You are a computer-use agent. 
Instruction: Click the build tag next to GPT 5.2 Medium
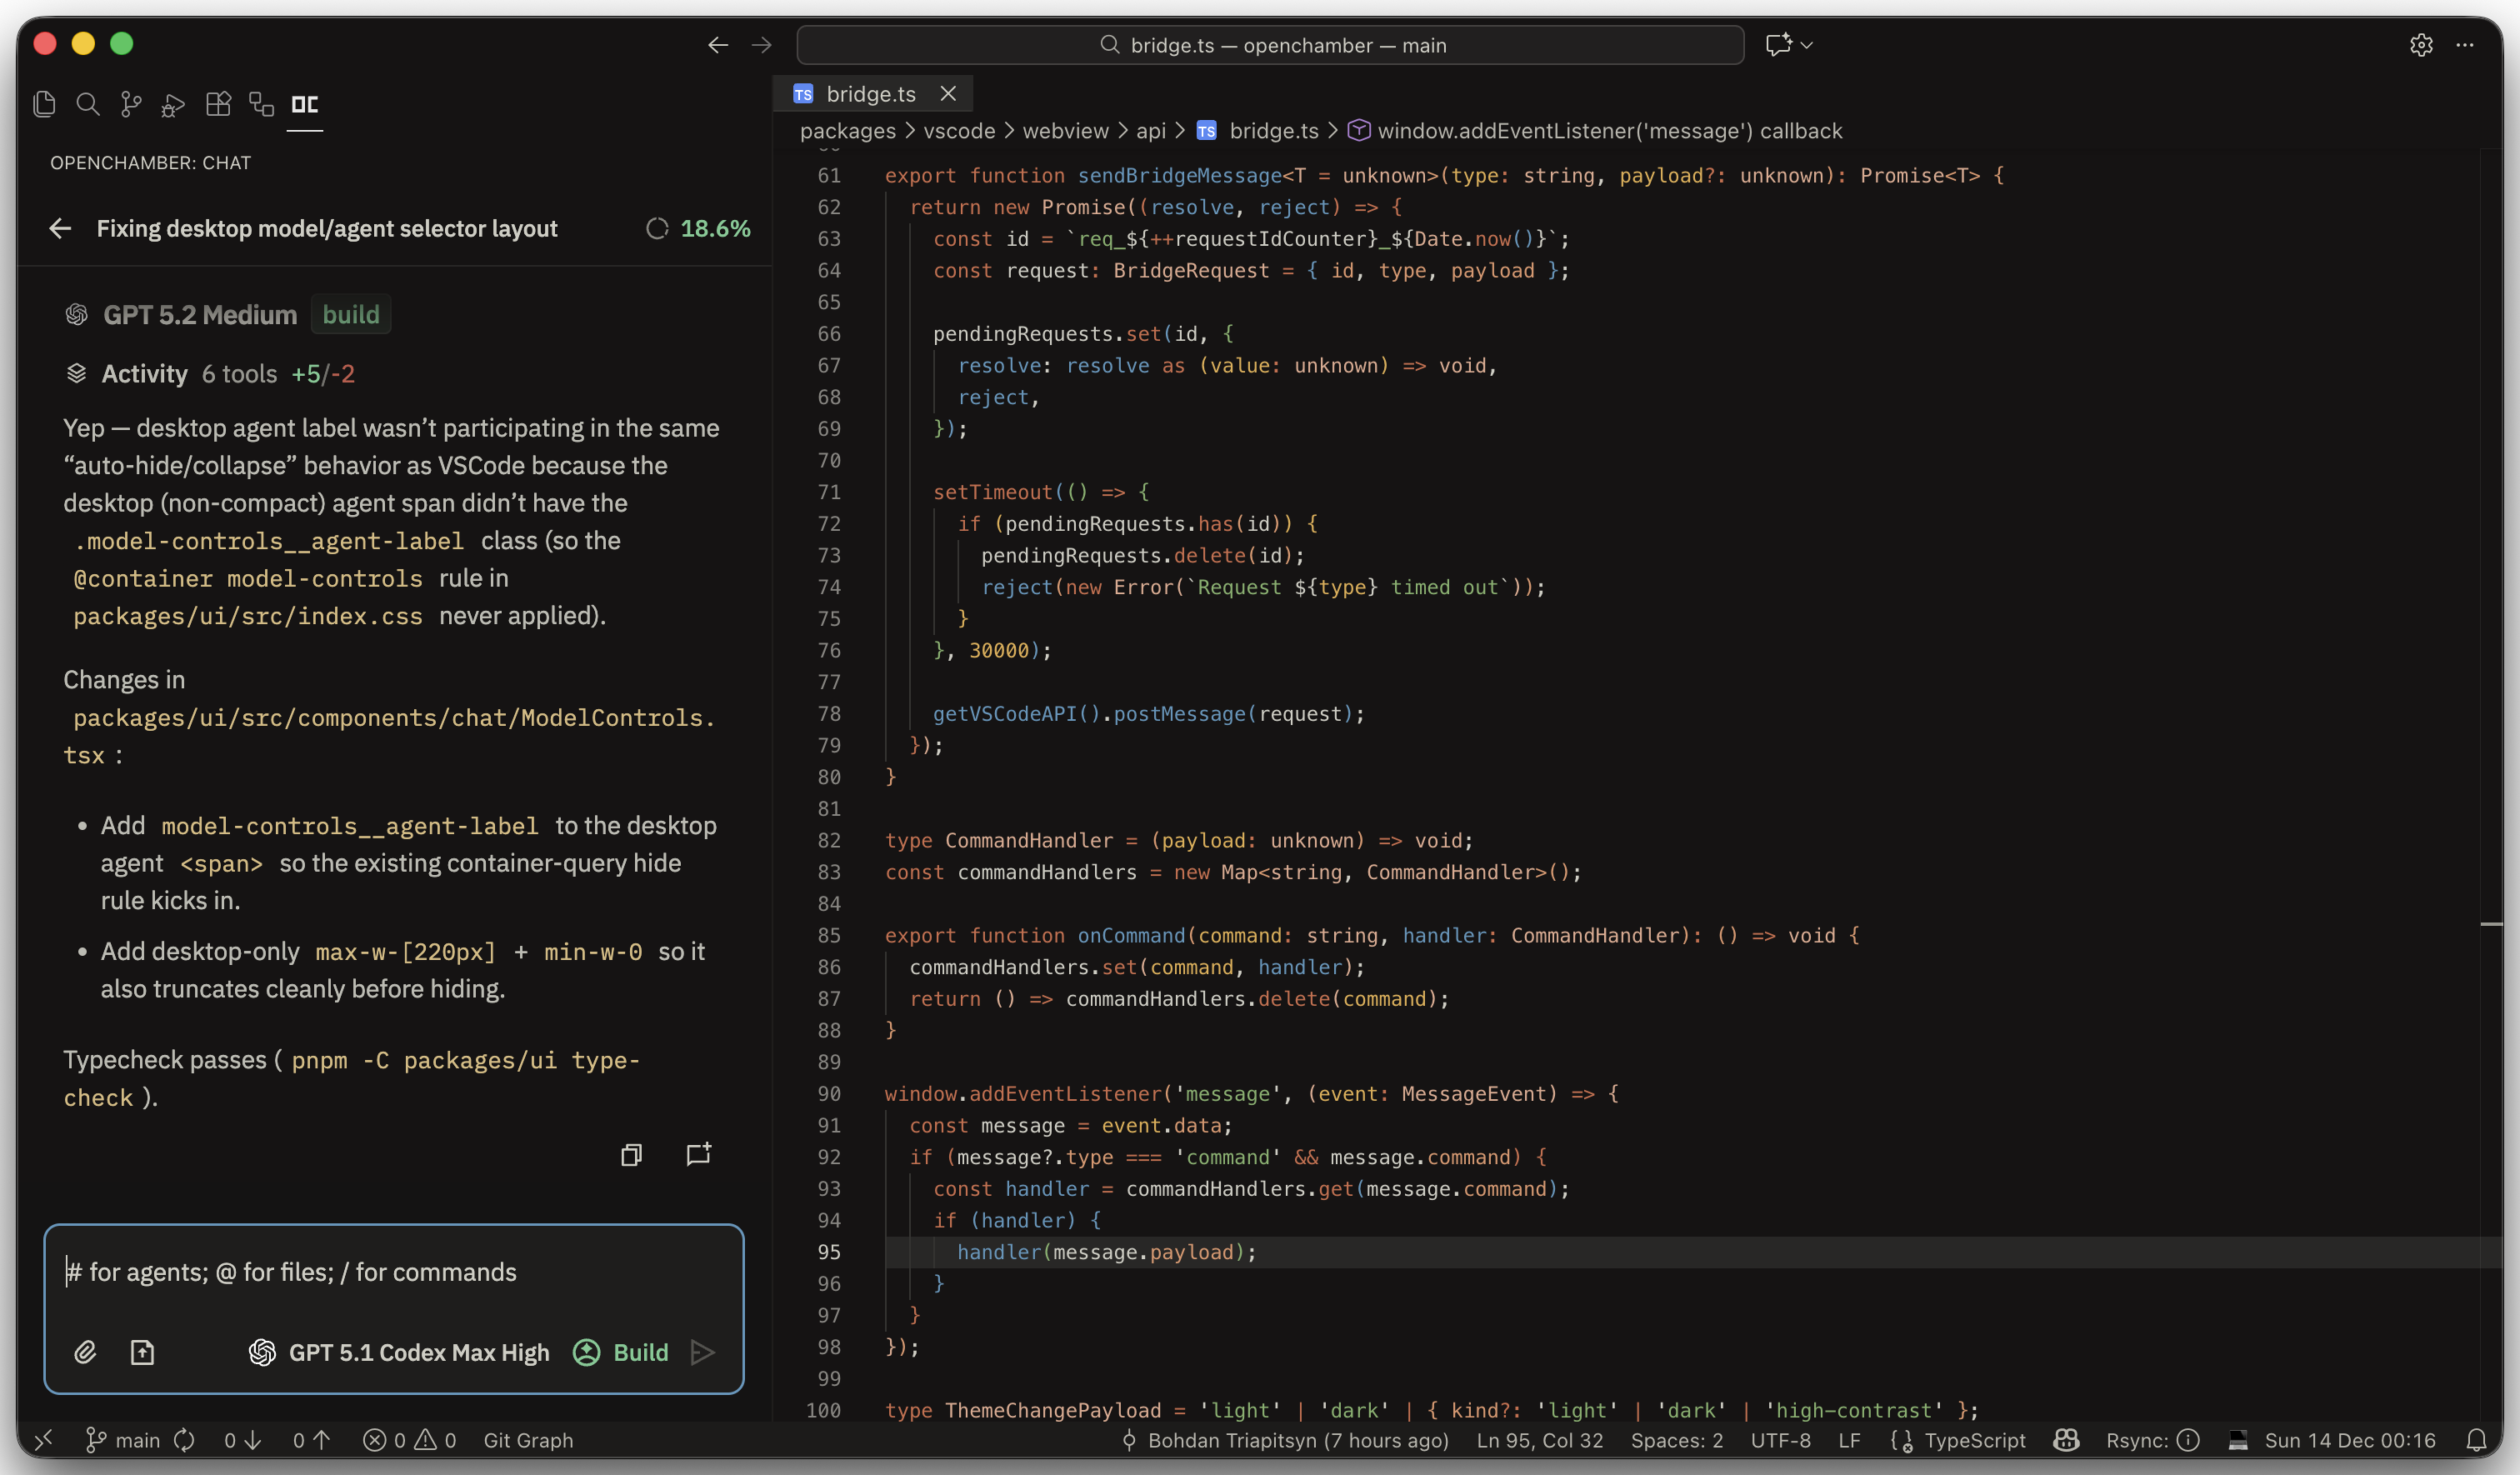click(351, 315)
